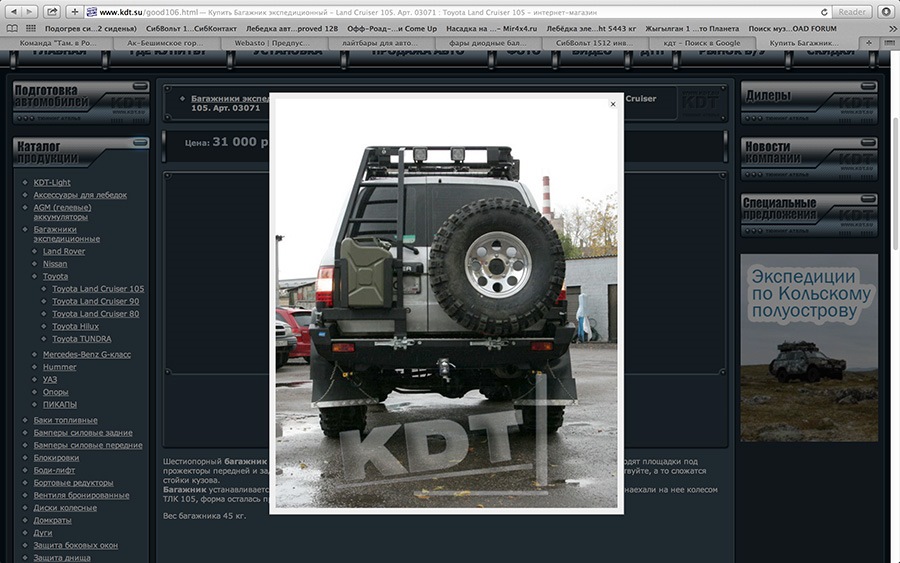This screenshot has width=900, height=563.
Task: Switch to the лайтбары для авто... tab
Action: point(379,43)
